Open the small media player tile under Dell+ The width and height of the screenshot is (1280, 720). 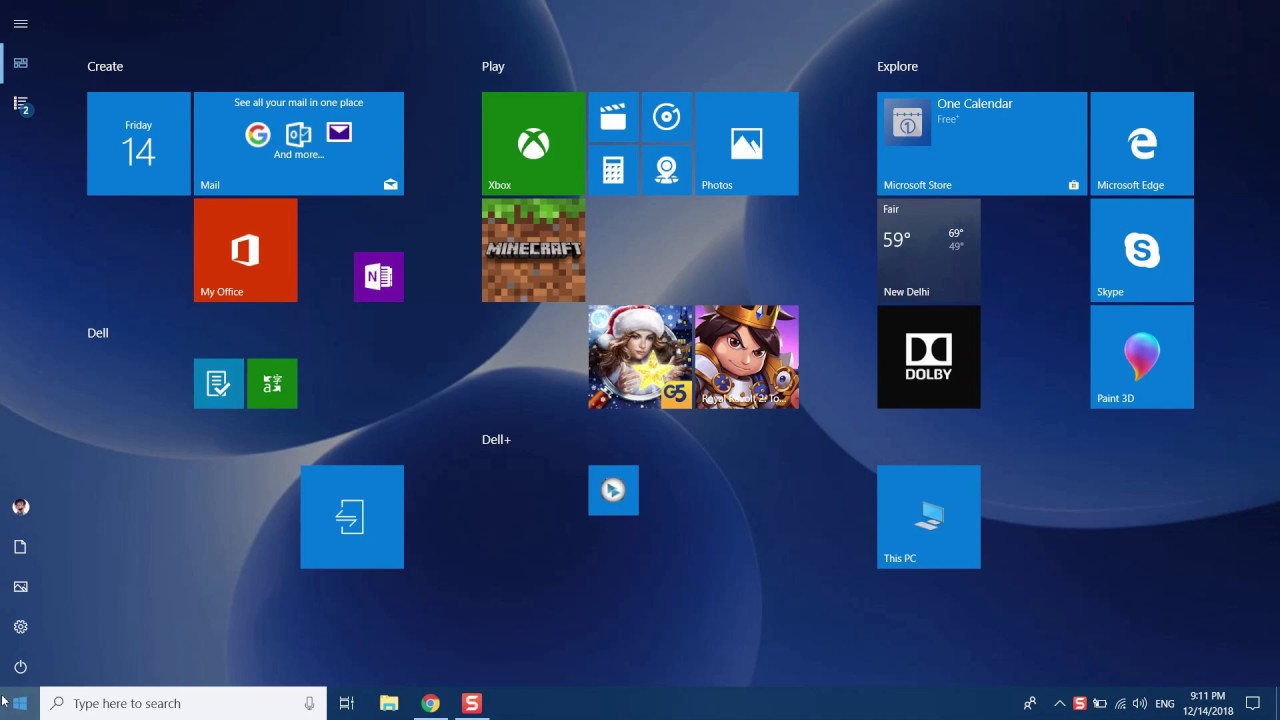click(x=613, y=491)
